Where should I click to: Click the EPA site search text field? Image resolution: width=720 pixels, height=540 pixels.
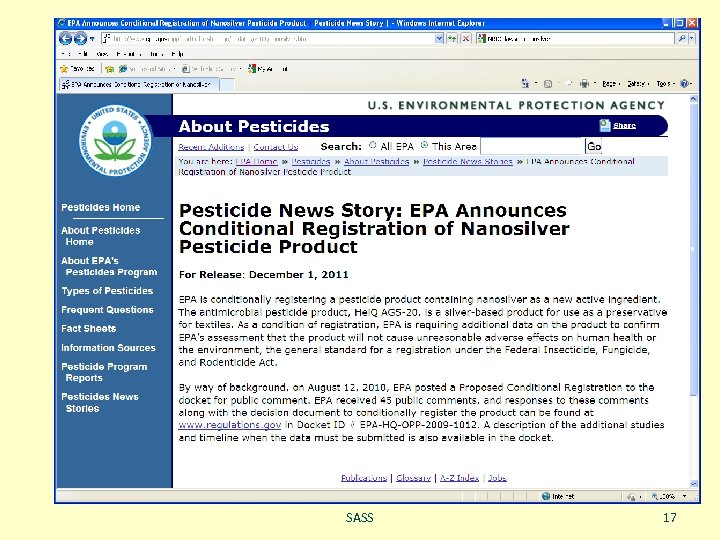pyautogui.click(x=532, y=146)
